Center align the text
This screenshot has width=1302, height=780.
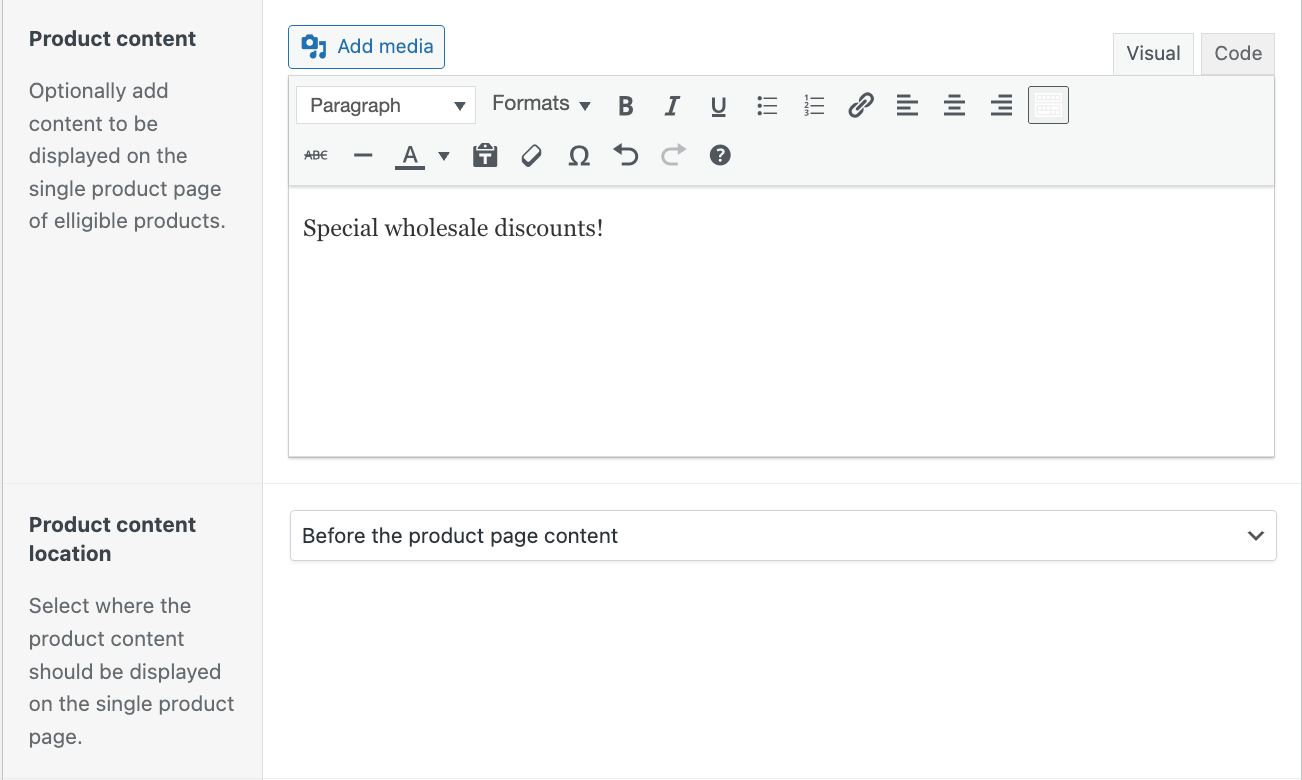click(954, 105)
